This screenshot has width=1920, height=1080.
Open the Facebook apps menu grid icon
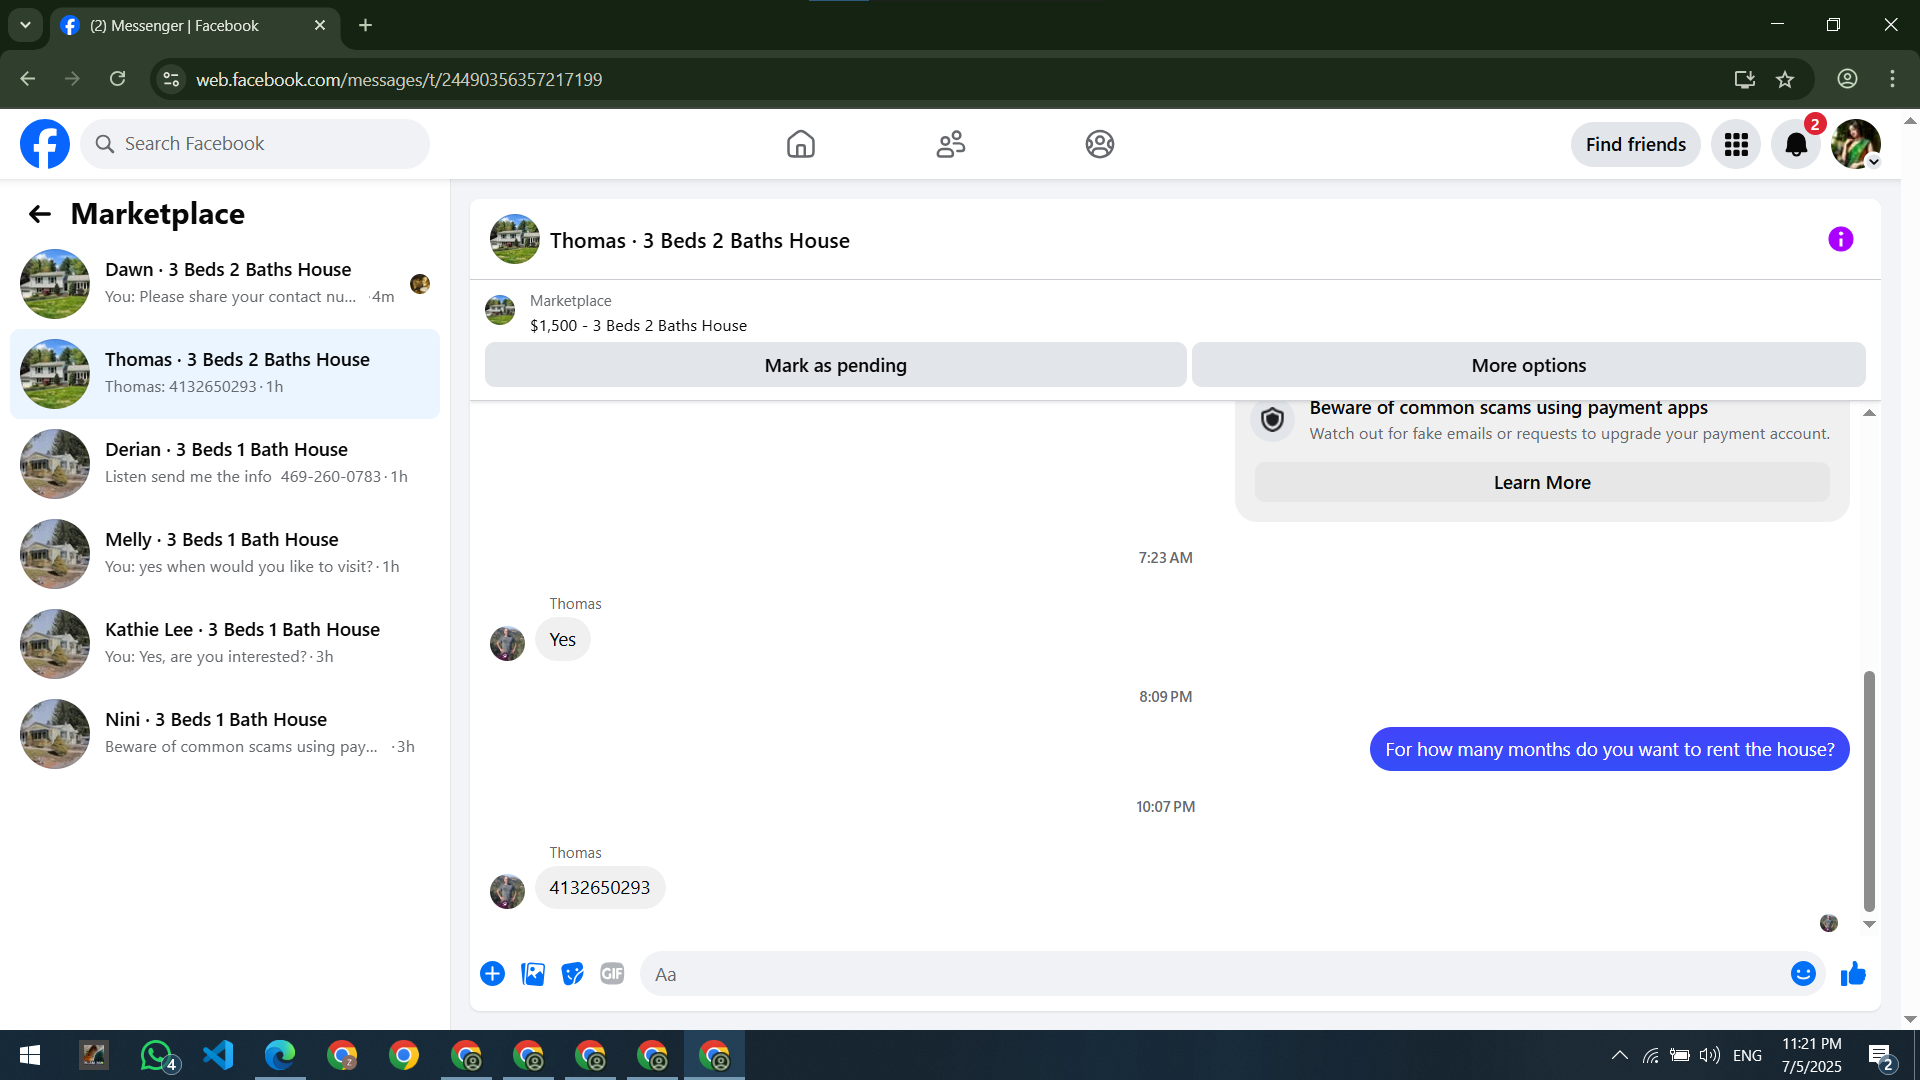[x=1736, y=145]
